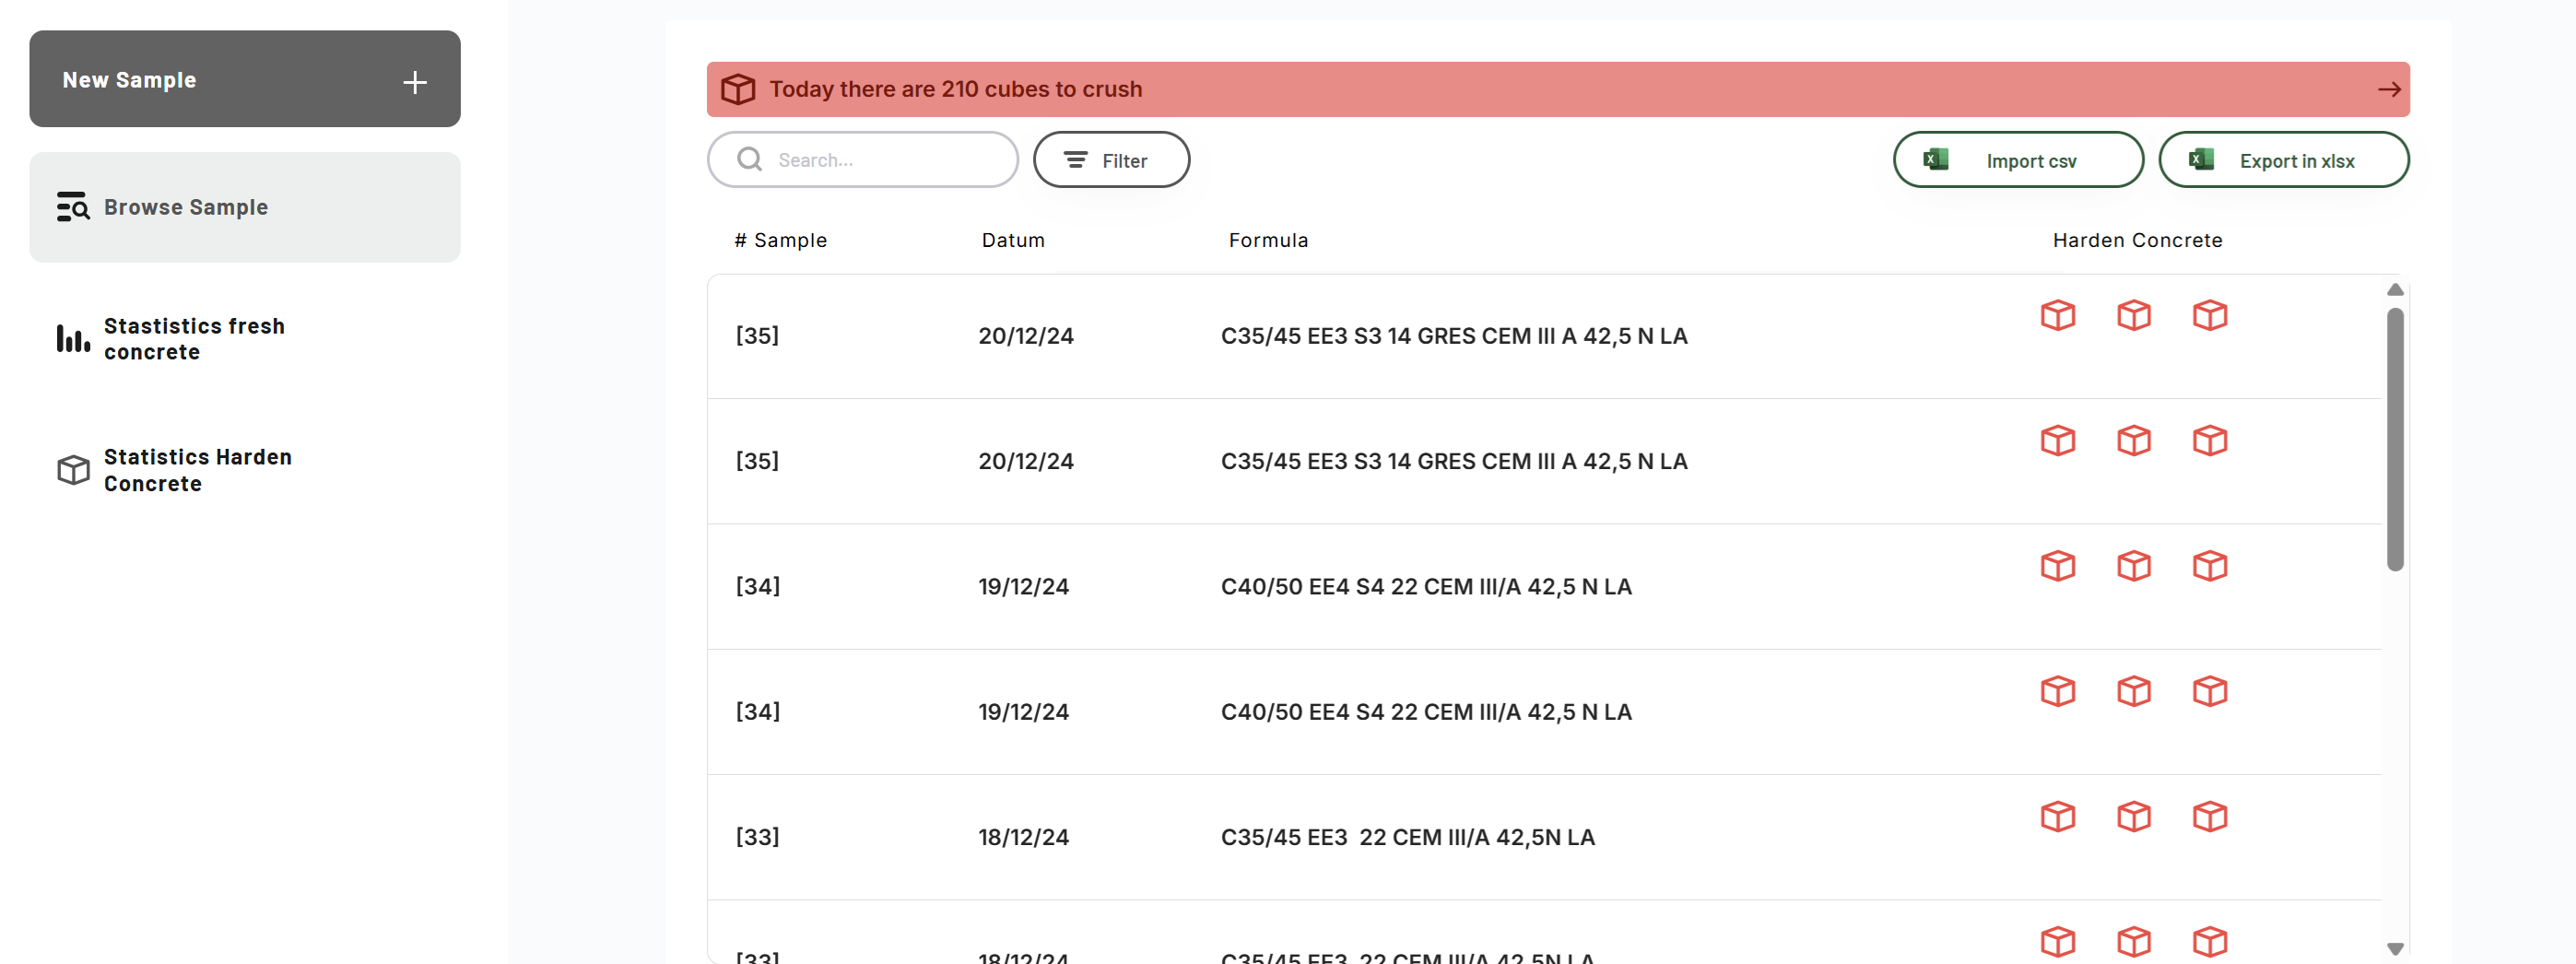Select sample number [33] dated 18/12/24, fully visible row

[x=757, y=837]
